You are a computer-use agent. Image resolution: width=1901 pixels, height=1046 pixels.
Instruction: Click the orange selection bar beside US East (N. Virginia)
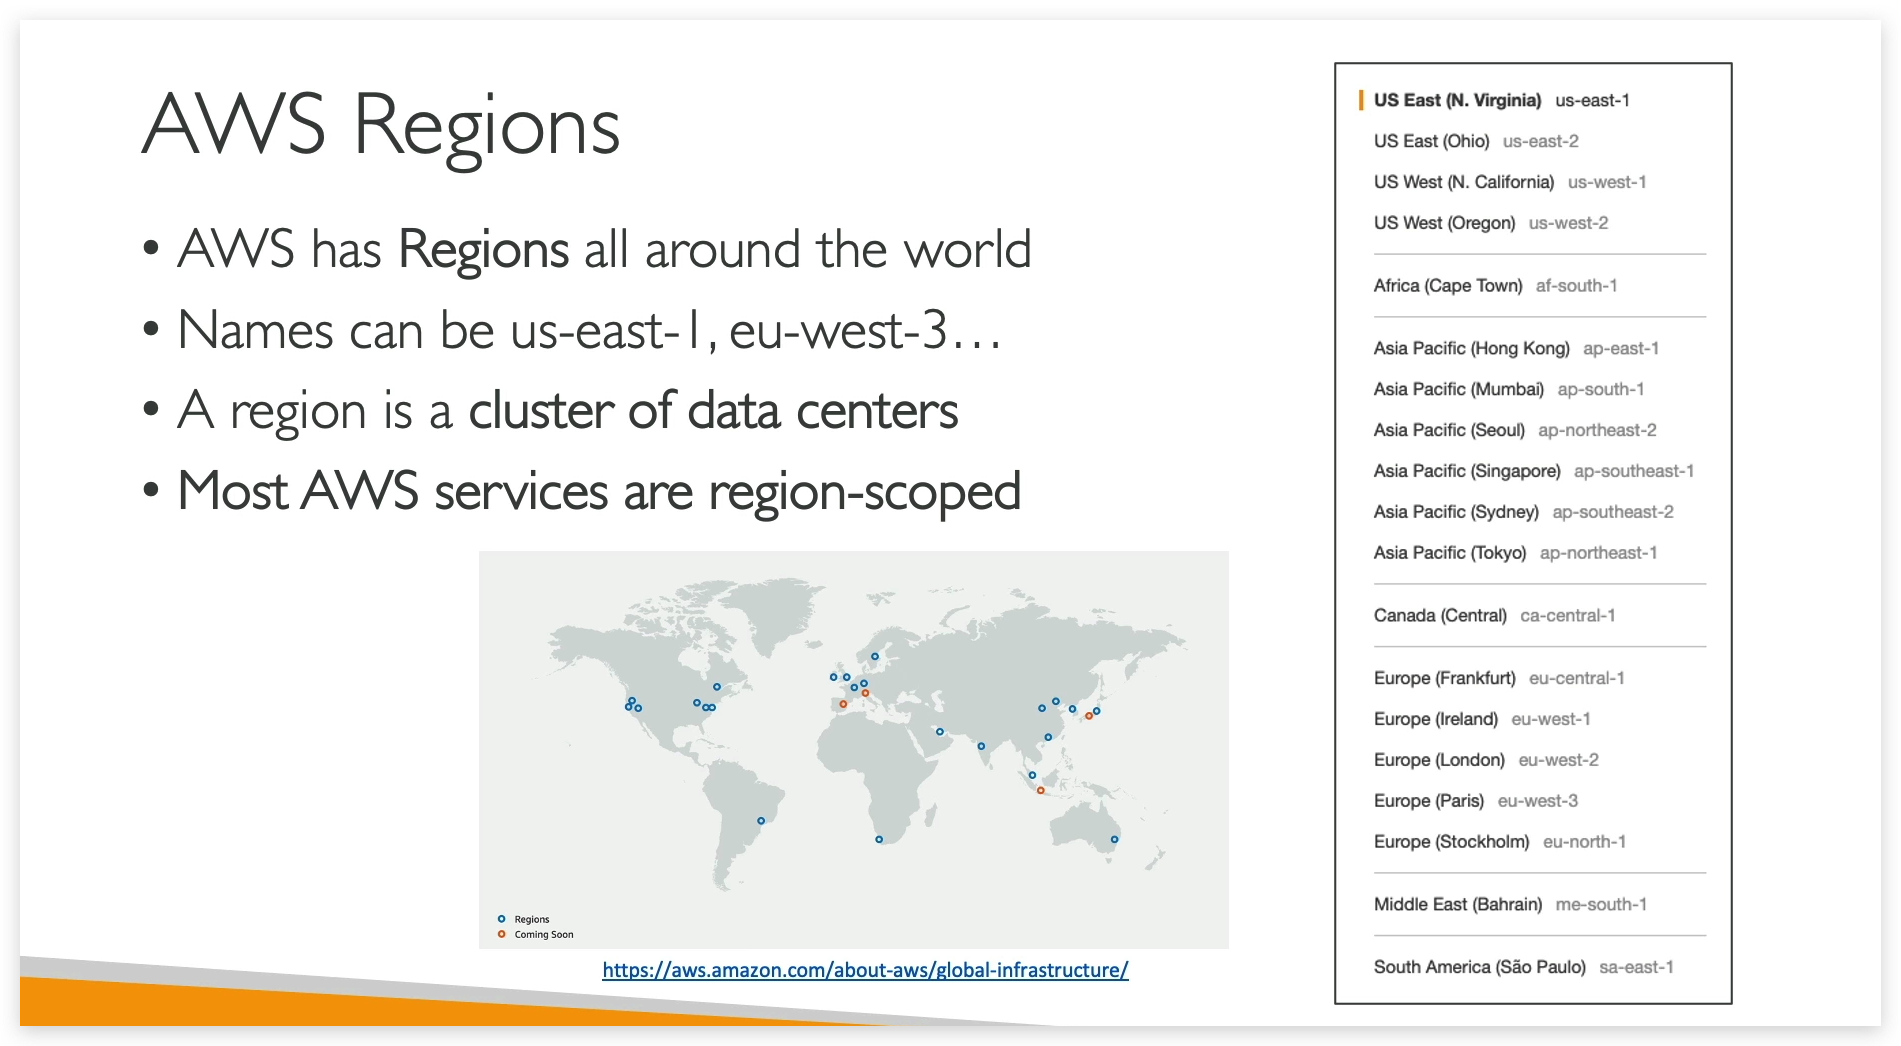(x=1363, y=100)
